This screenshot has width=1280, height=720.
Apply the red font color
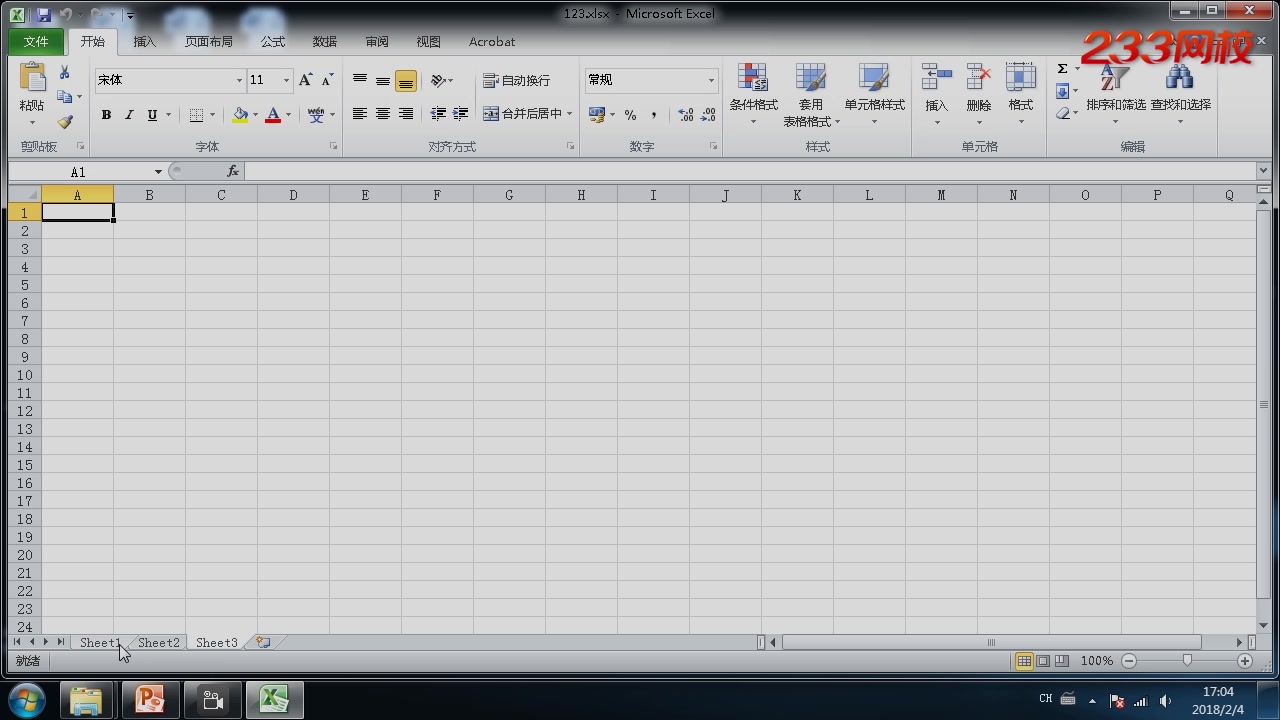[x=273, y=115]
